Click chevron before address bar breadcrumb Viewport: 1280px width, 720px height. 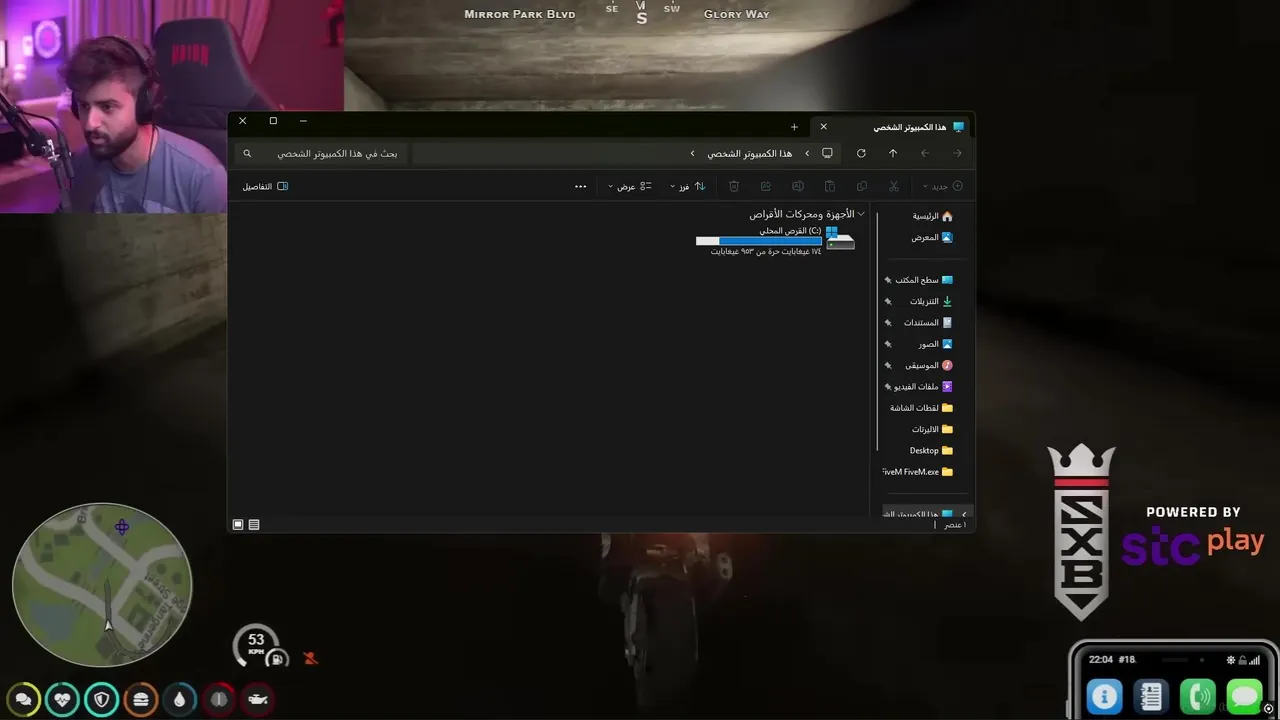pyautogui.click(x=807, y=153)
